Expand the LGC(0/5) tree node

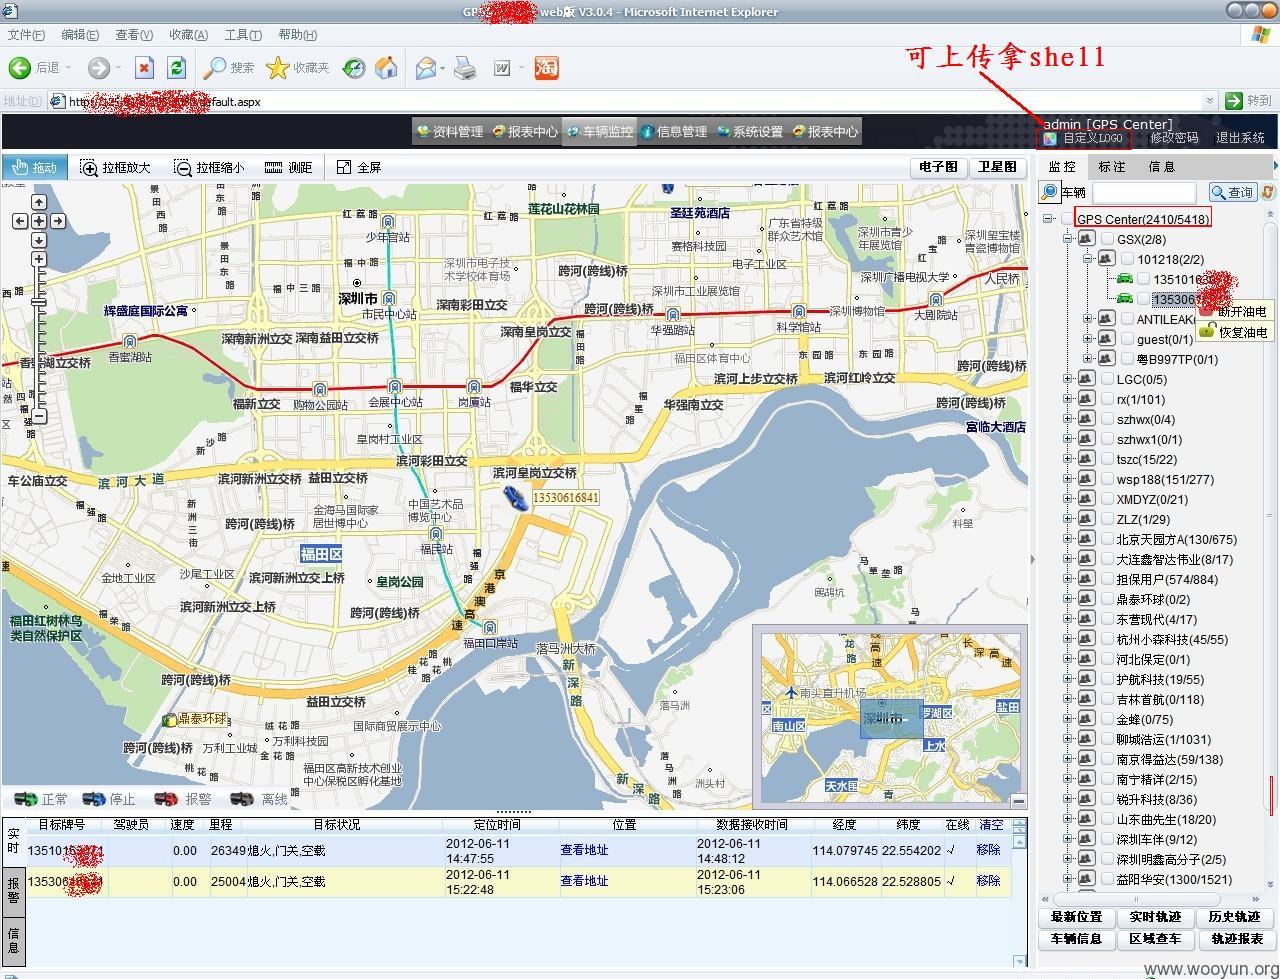(x=1068, y=379)
